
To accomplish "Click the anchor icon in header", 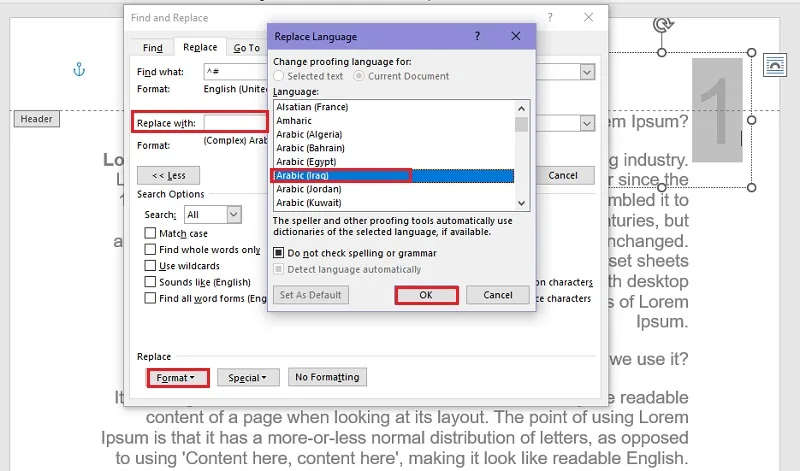I will [79, 69].
